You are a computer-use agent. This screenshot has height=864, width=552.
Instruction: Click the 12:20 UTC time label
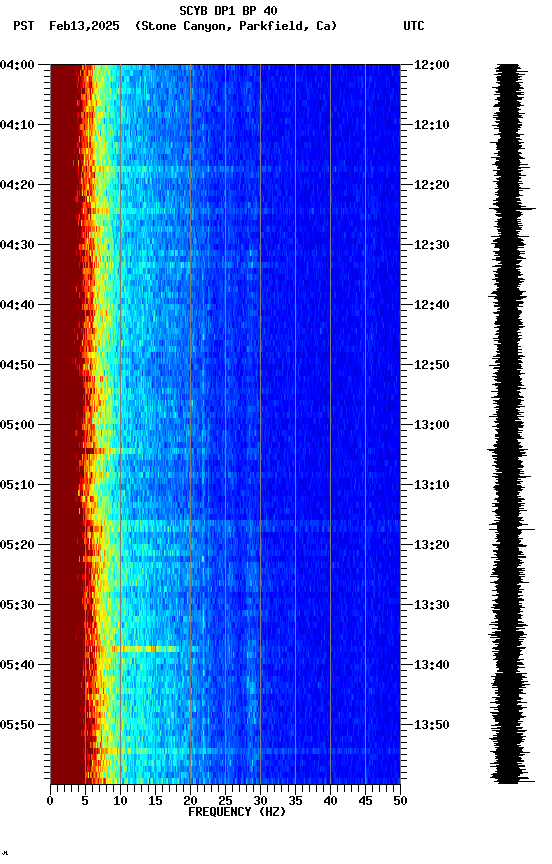[x=432, y=185]
